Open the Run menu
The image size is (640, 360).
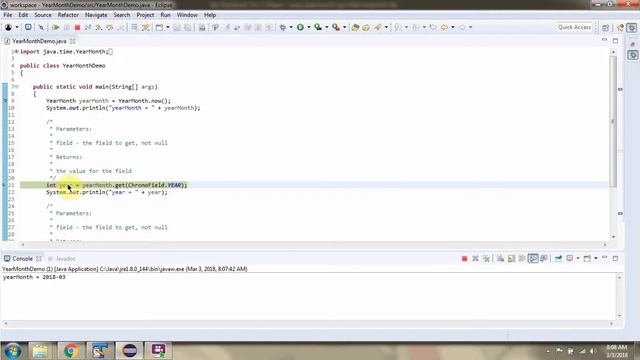click(165, 15)
